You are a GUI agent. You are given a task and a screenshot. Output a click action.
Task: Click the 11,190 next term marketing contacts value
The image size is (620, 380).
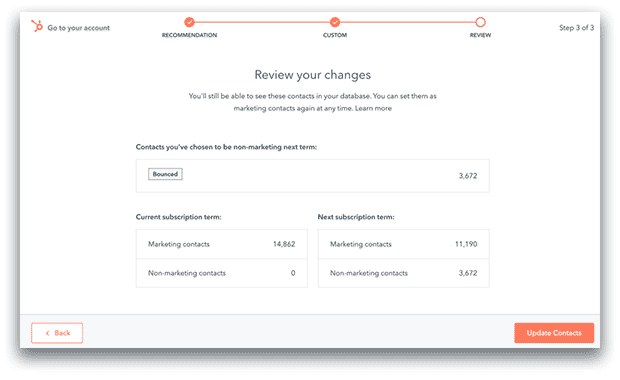tap(466, 244)
